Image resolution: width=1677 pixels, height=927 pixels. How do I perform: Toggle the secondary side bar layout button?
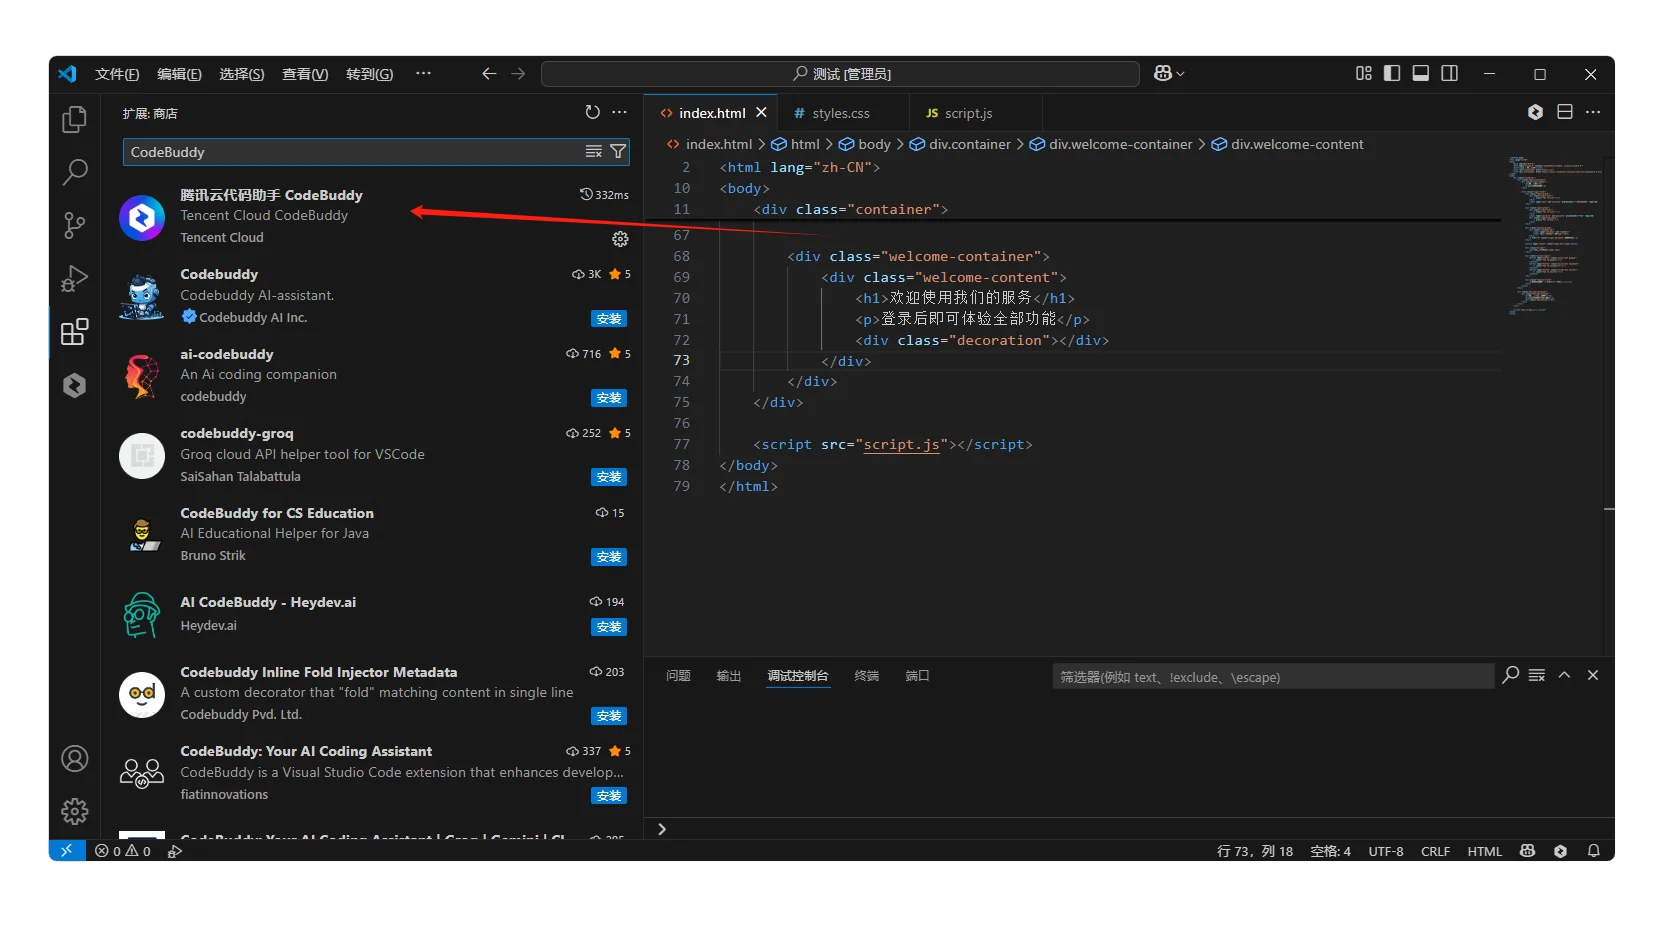click(1449, 74)
